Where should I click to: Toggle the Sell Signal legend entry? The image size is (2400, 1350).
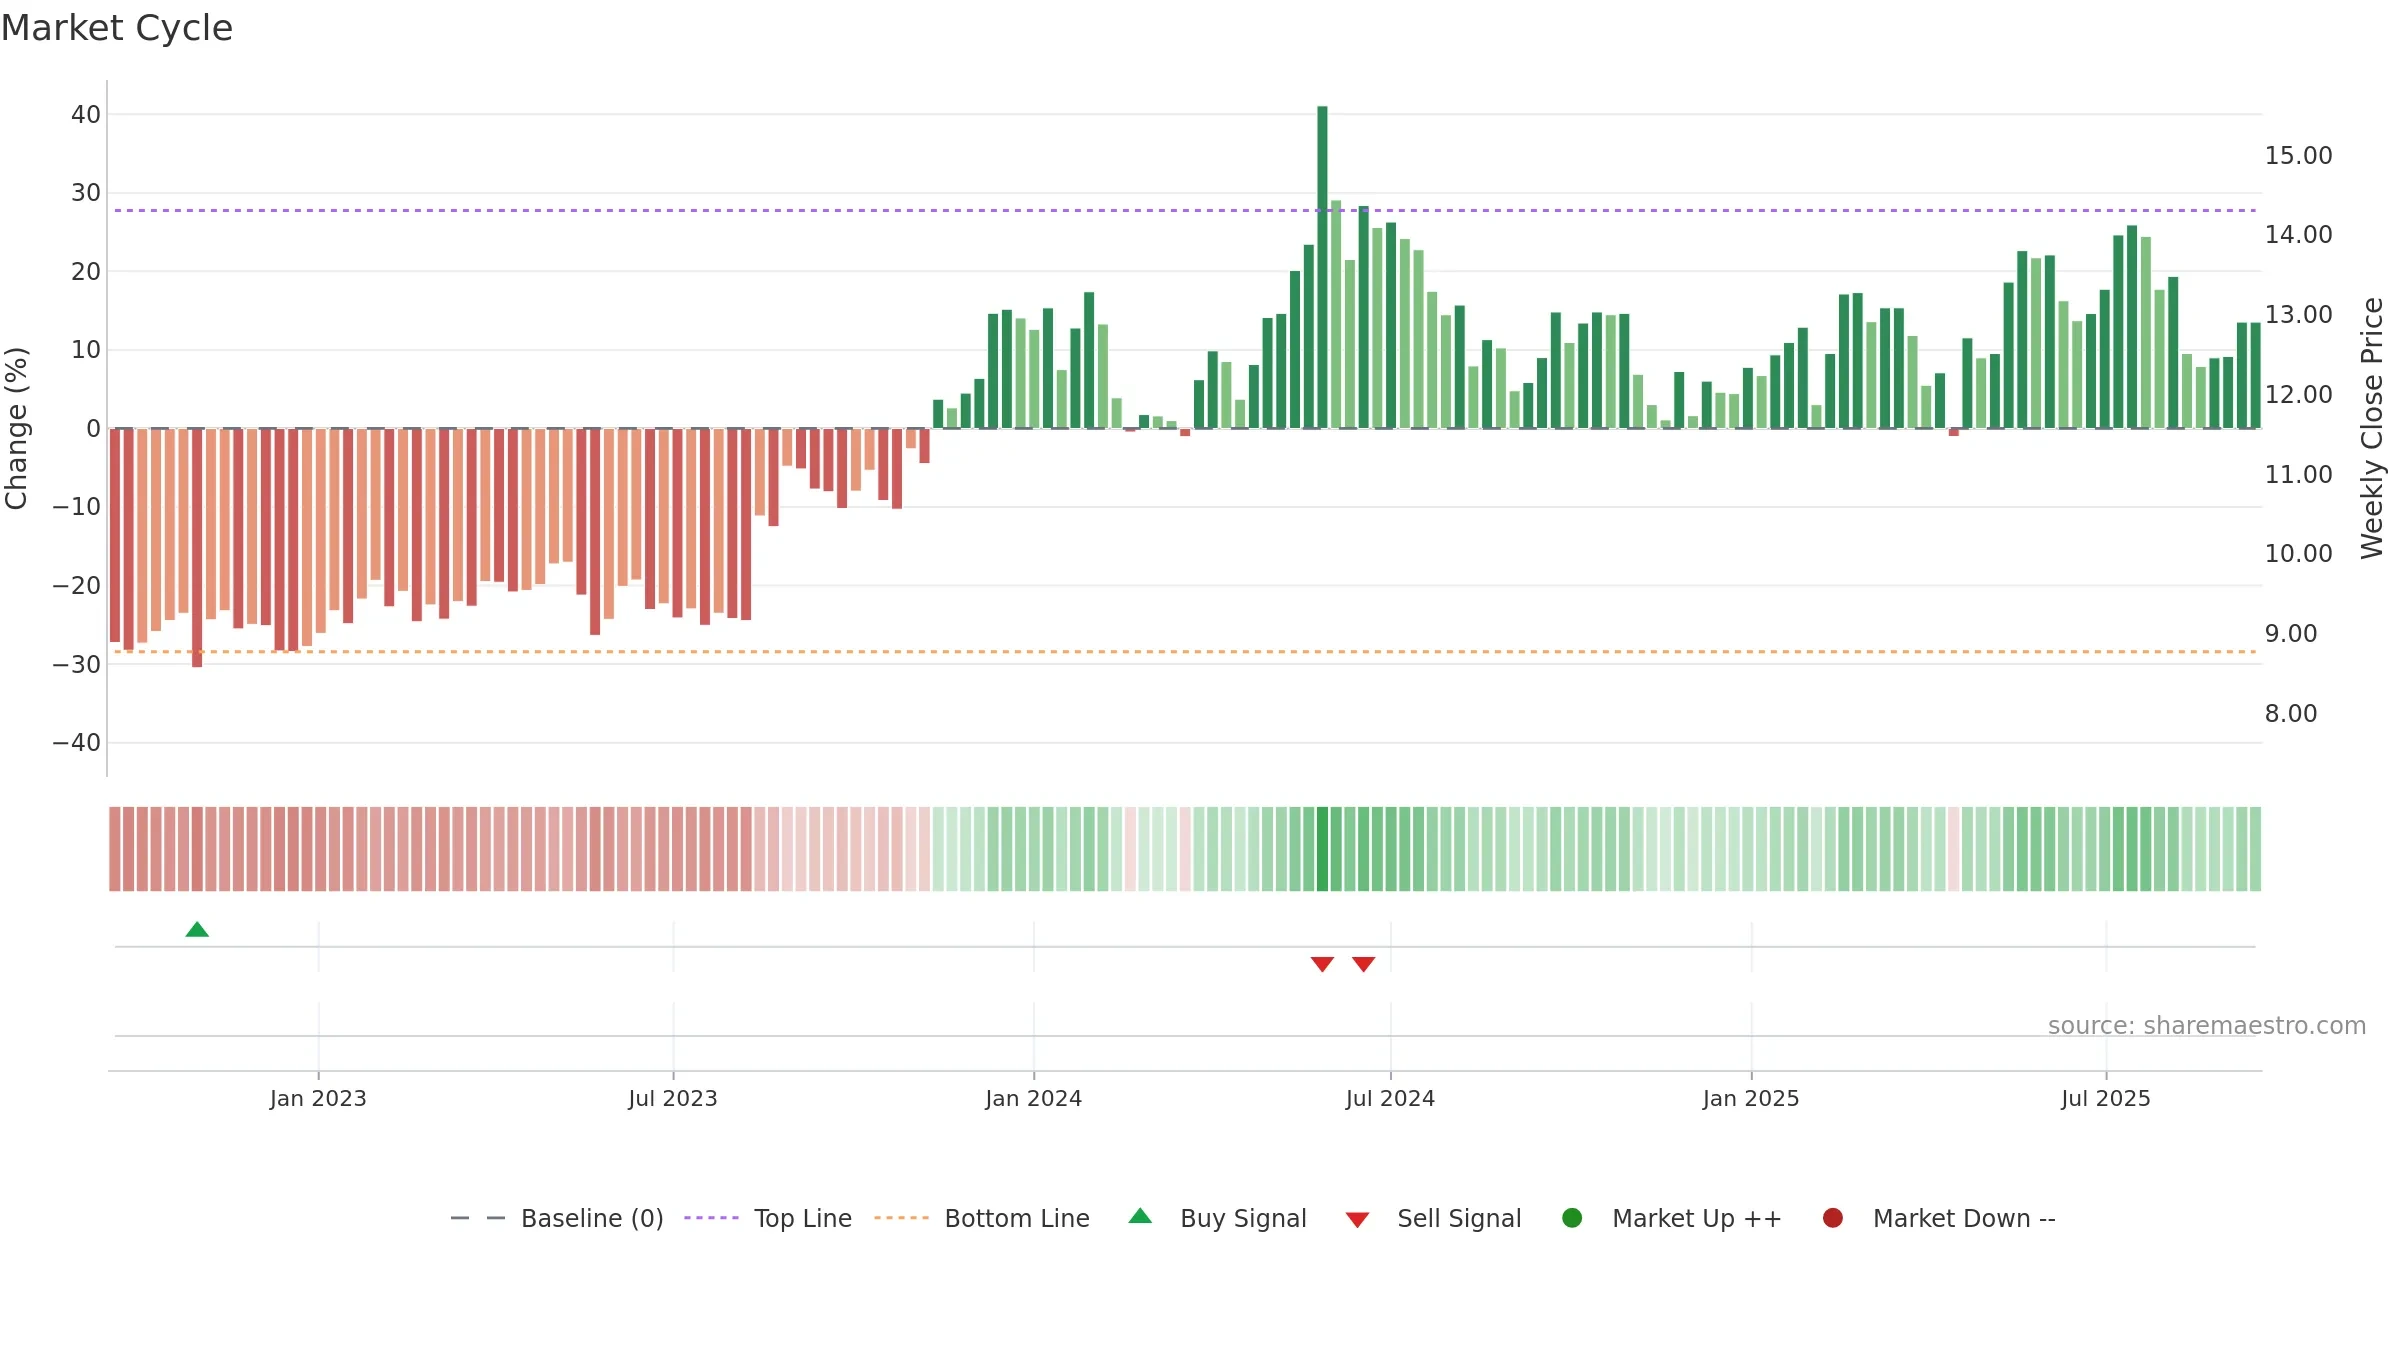click(x=1433, y=1218)
